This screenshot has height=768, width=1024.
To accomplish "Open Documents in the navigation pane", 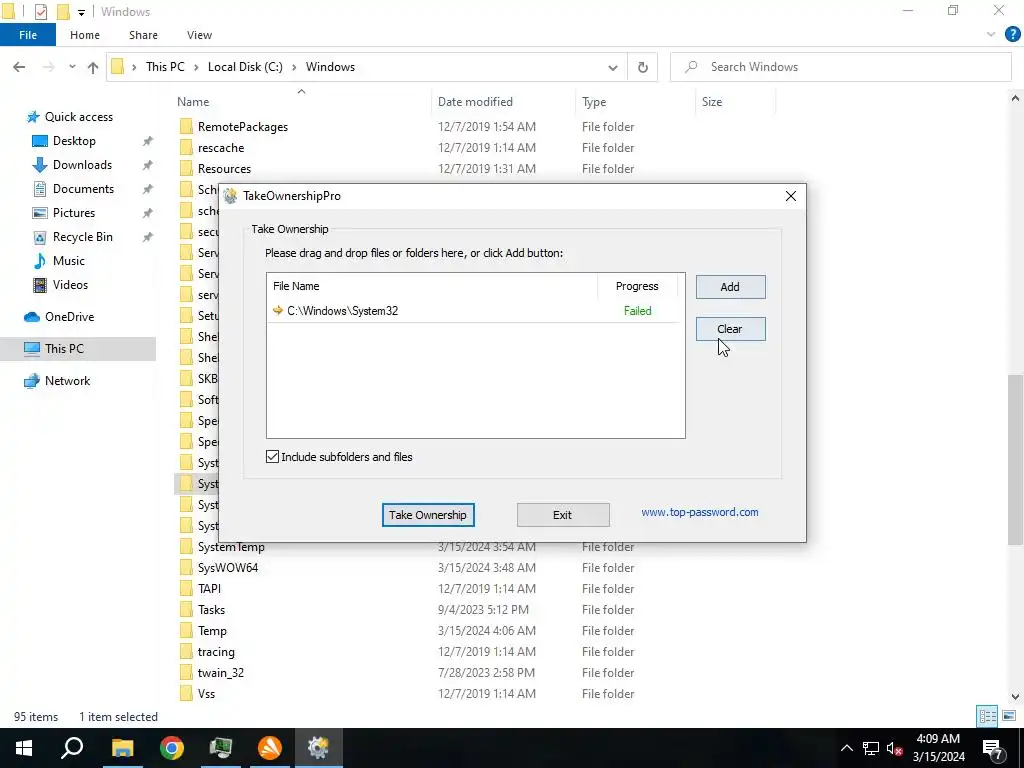I will tap(83, 189).
